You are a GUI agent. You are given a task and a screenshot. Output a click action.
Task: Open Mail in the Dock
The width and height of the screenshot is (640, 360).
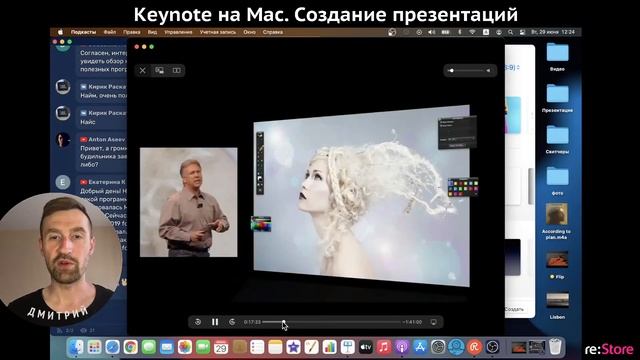(167, 347)
